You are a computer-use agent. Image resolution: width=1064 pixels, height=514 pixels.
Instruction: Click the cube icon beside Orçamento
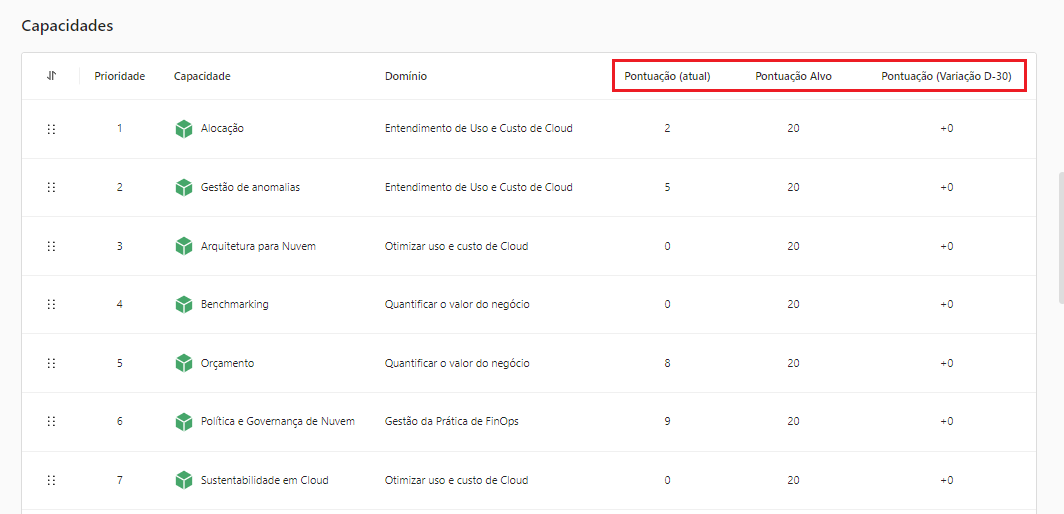[x=183, y=363]
